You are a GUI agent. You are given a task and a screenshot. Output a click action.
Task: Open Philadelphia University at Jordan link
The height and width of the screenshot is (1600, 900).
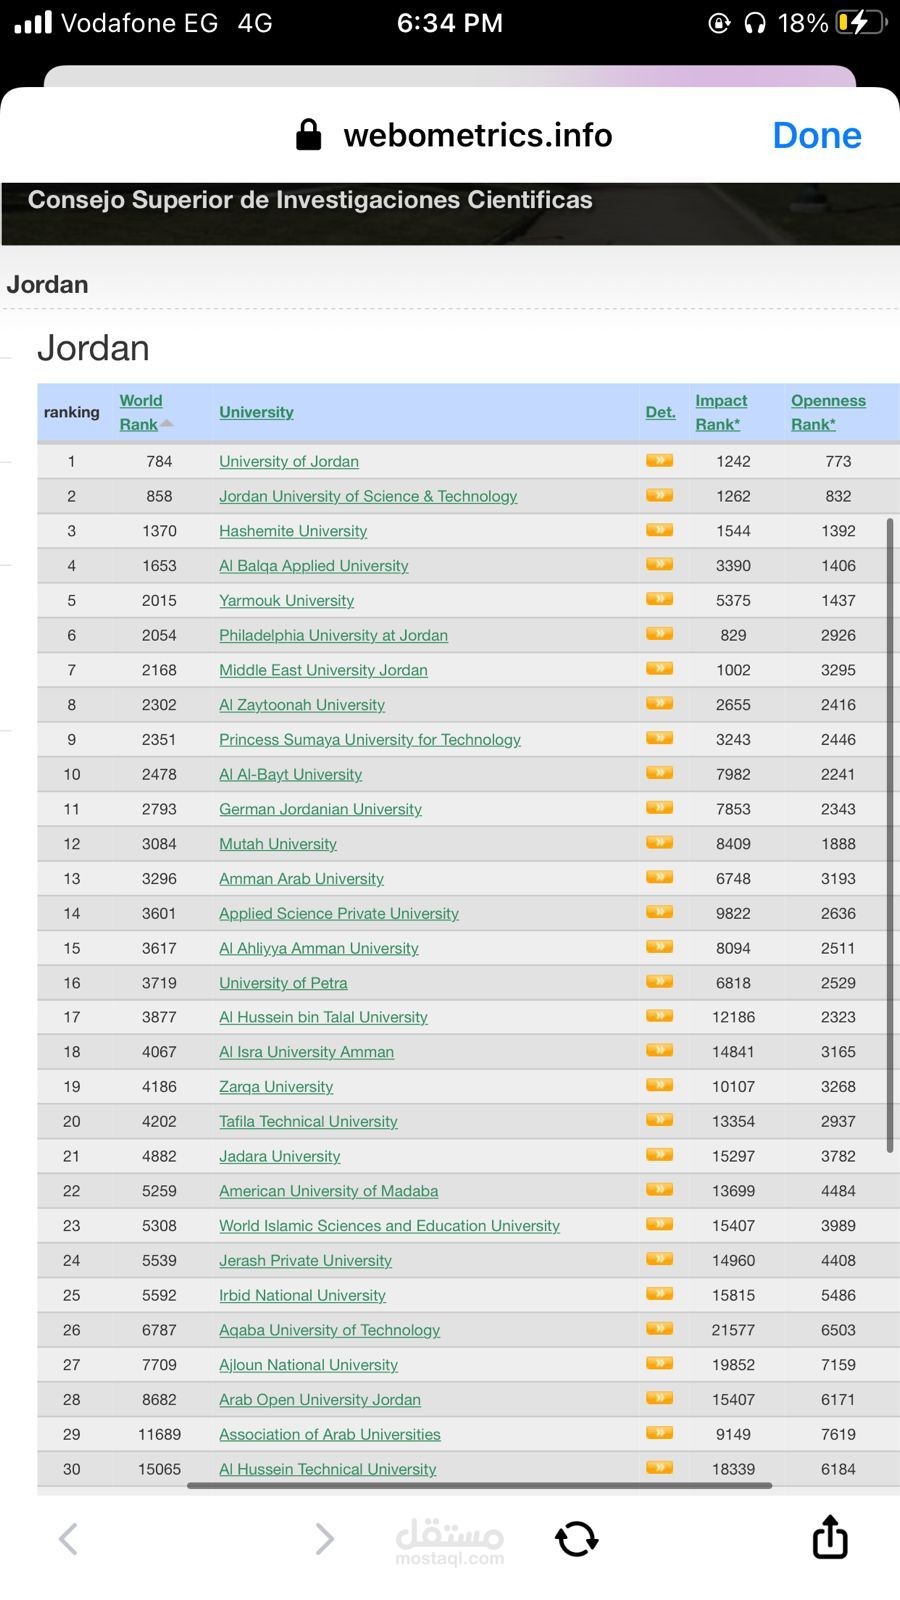click(x=334, y=635)
